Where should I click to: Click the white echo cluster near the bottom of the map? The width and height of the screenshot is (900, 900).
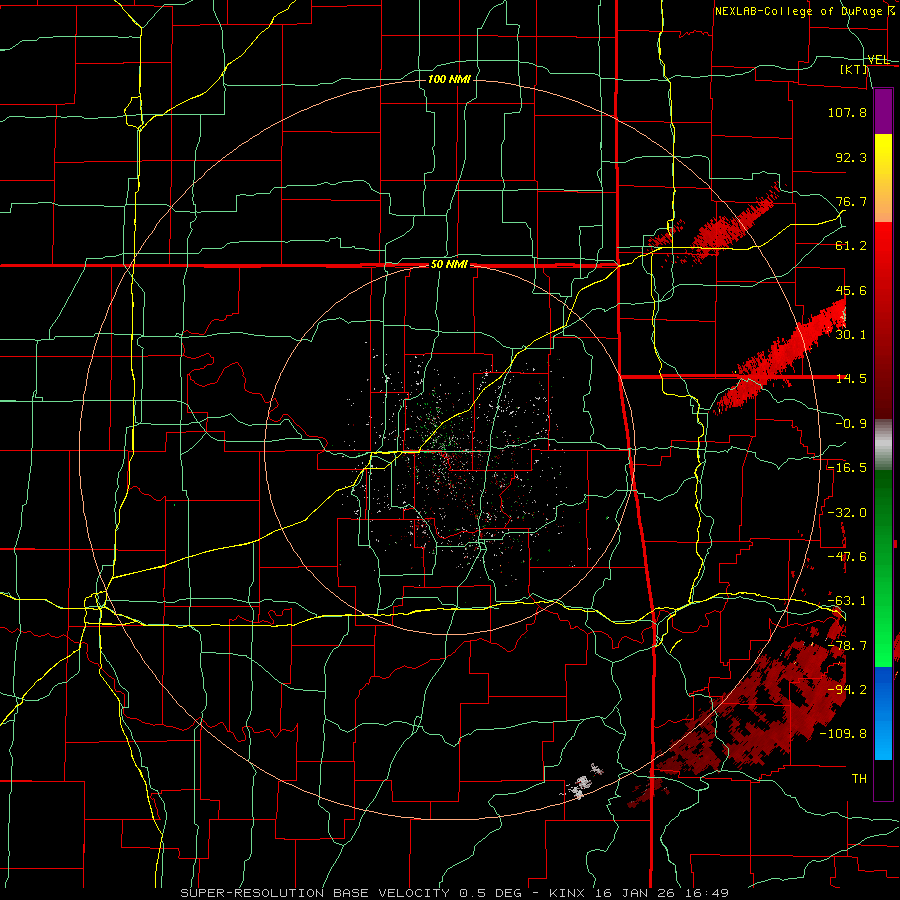[x=584, y=783]
